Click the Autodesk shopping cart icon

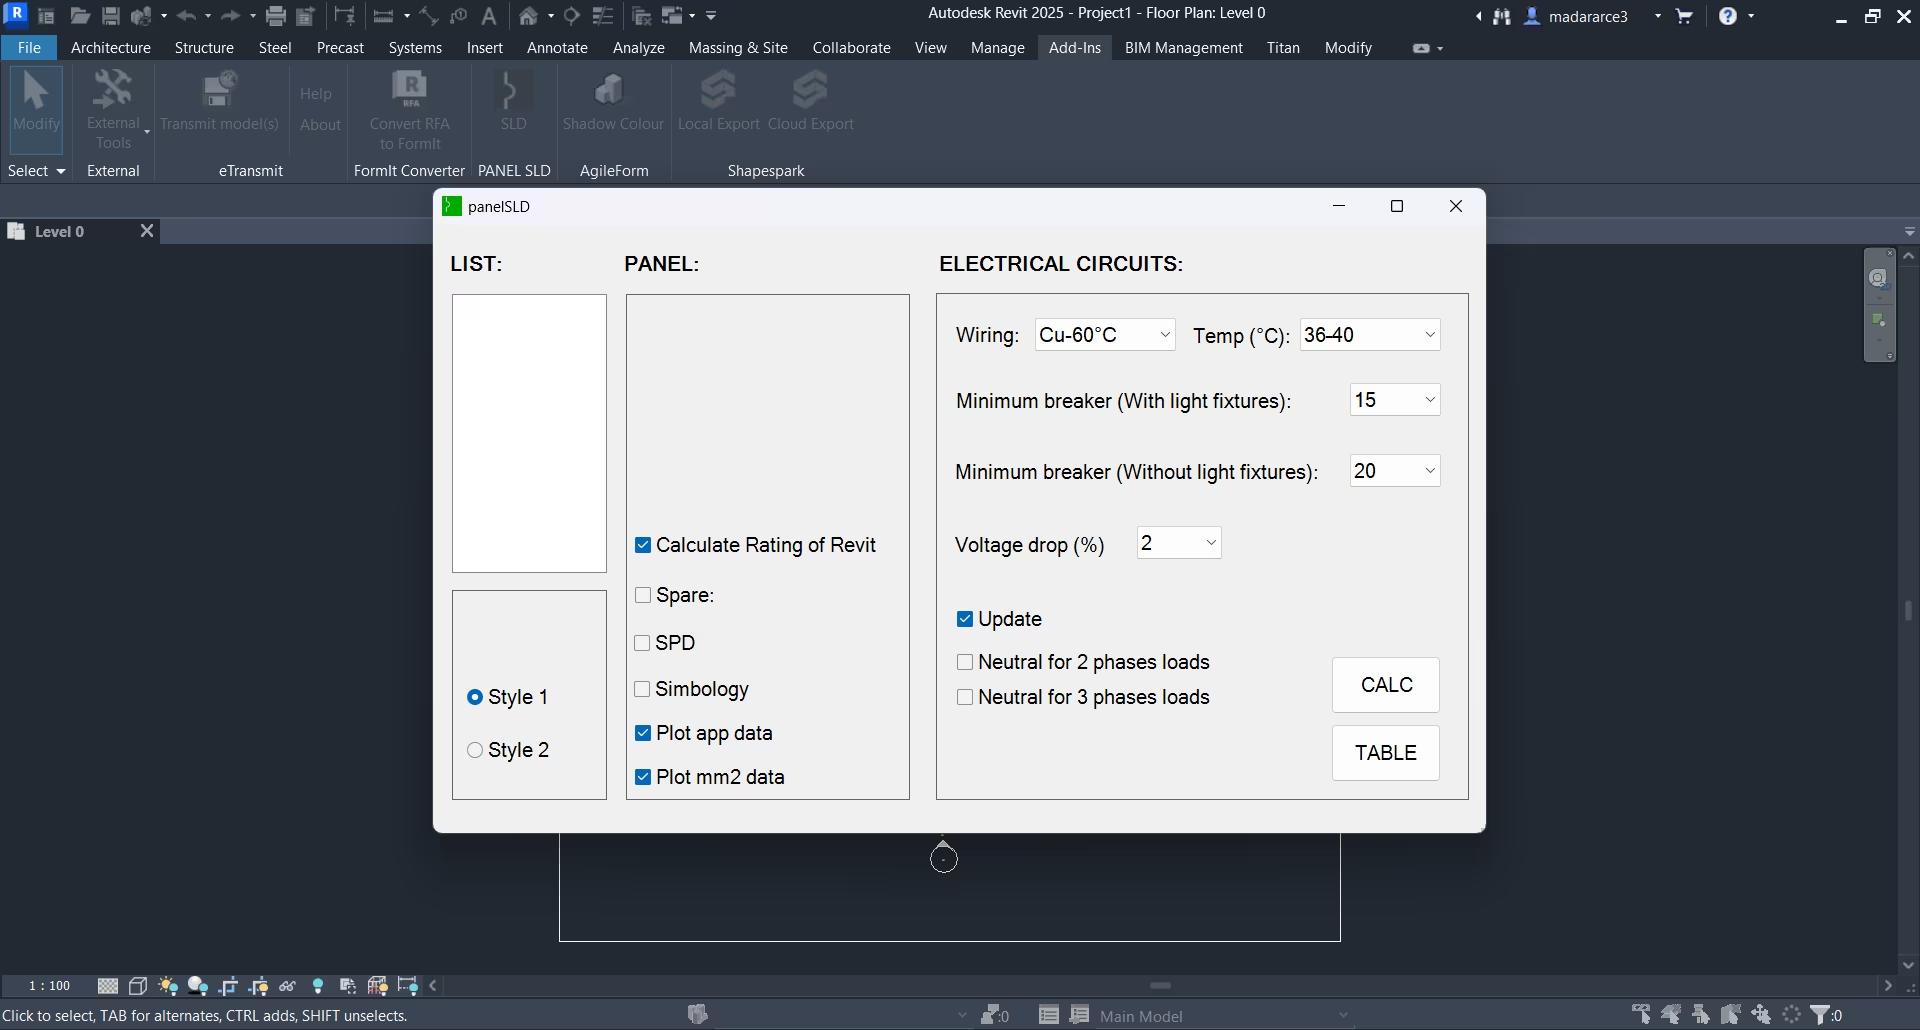(x=1685, y=16)
